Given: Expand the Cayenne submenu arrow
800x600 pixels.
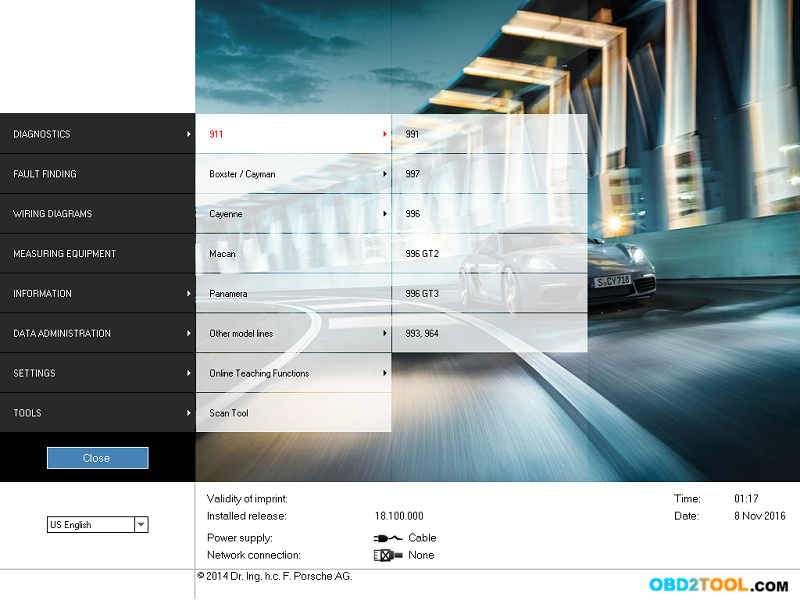Looking at the screenshot, I should coord(385,213).
